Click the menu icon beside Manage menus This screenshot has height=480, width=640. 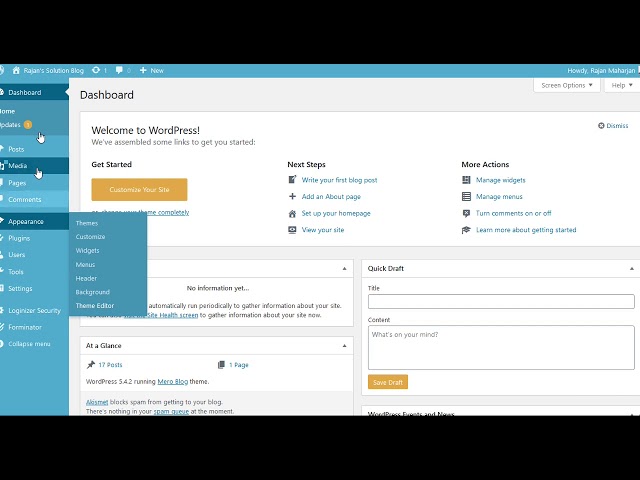pyautogui.click(x=466, y=196)
